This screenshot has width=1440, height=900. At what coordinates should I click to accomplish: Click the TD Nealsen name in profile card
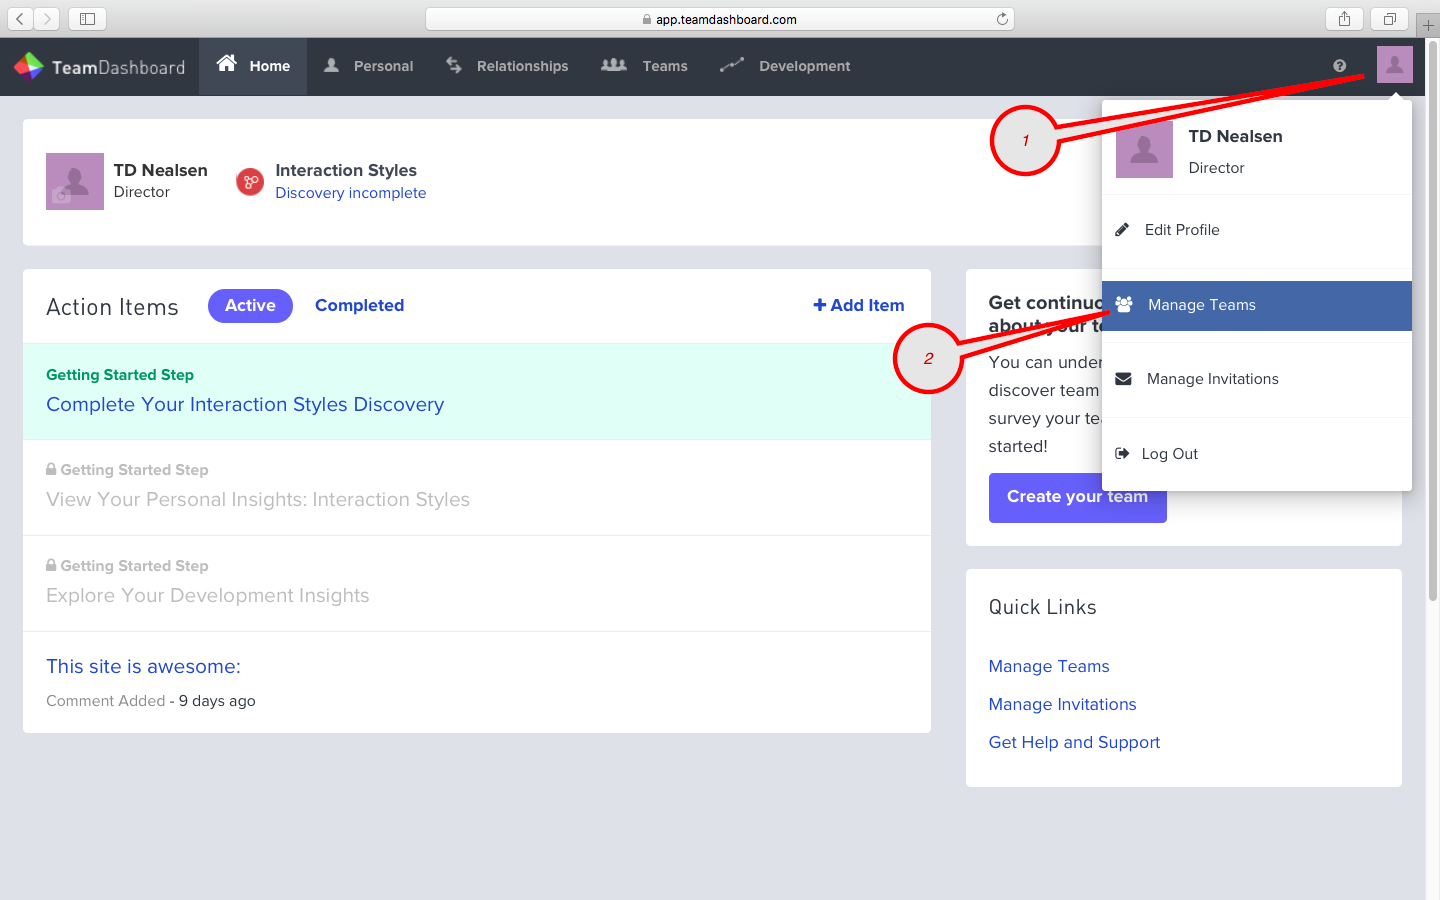click(x=161, y=170)
